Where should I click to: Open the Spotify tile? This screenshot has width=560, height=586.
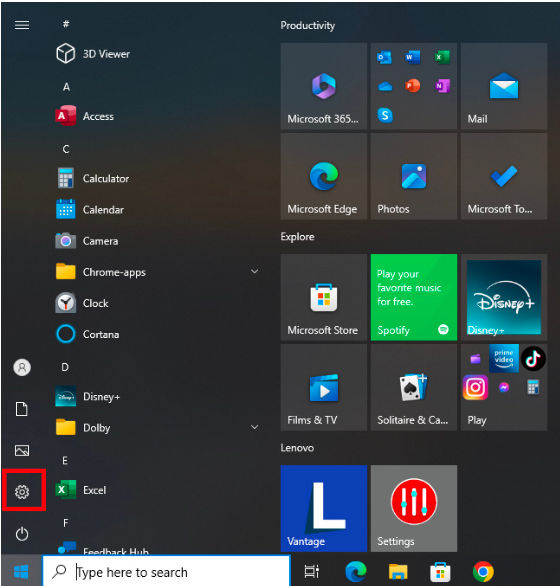pos(414,297)
